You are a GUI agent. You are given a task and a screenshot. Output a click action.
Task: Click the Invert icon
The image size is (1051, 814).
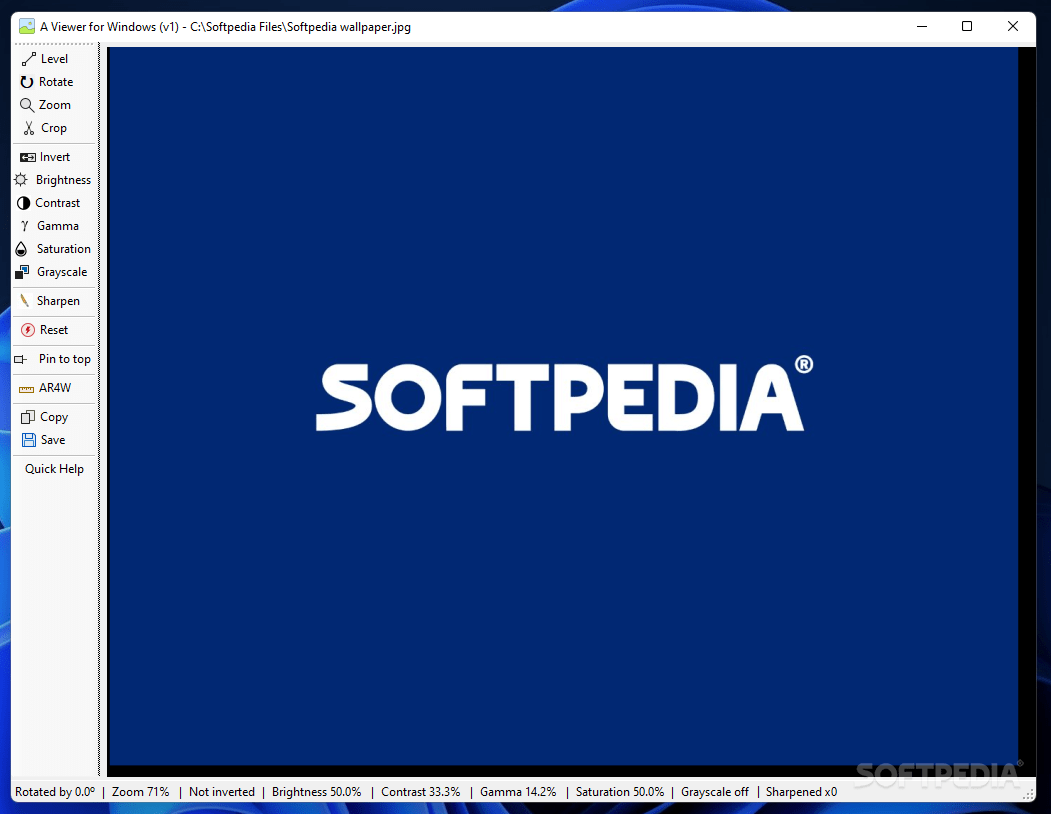click(27, 158)
